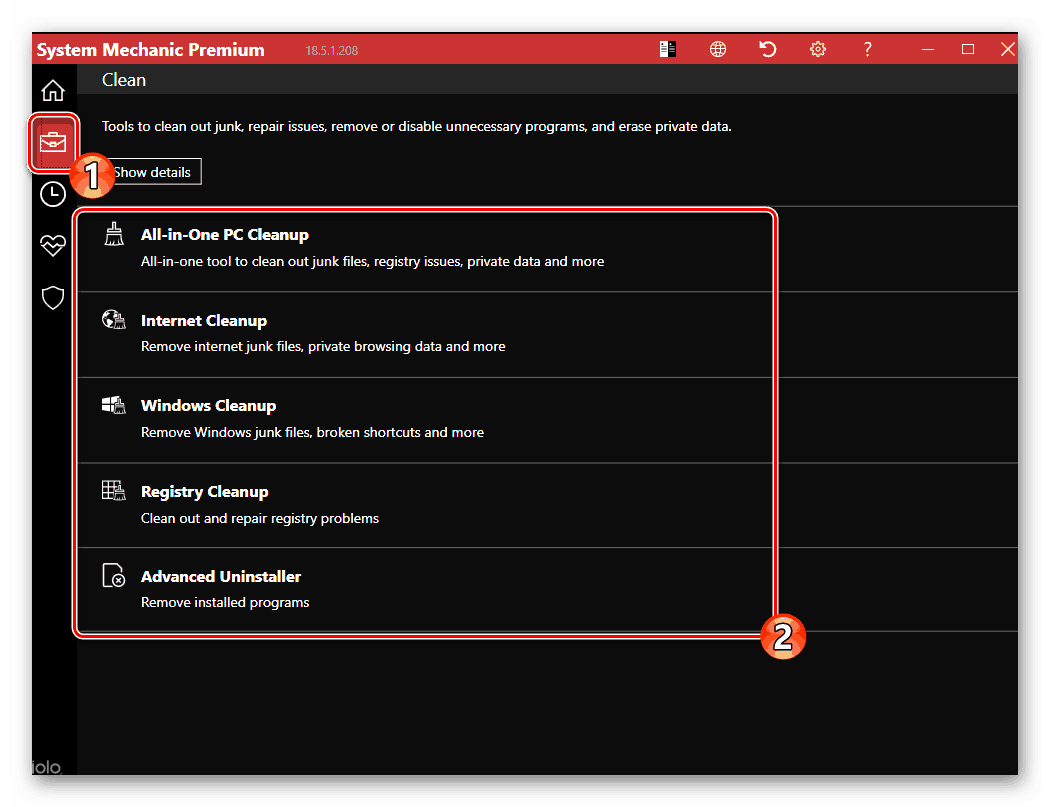This screenshot has height=807, width=1050.
Task: Open the LiveBoost heart icon in sidebar
Action: click(53, 246)
